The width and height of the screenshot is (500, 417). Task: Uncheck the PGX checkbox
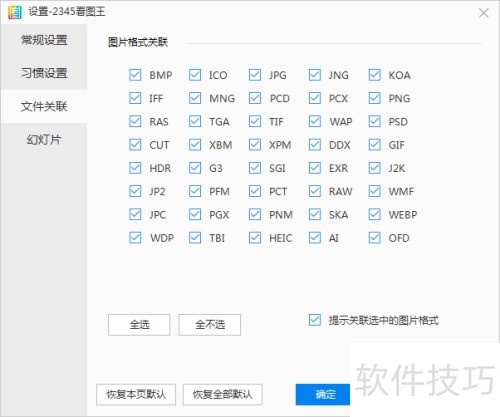(x=195, y=214)
